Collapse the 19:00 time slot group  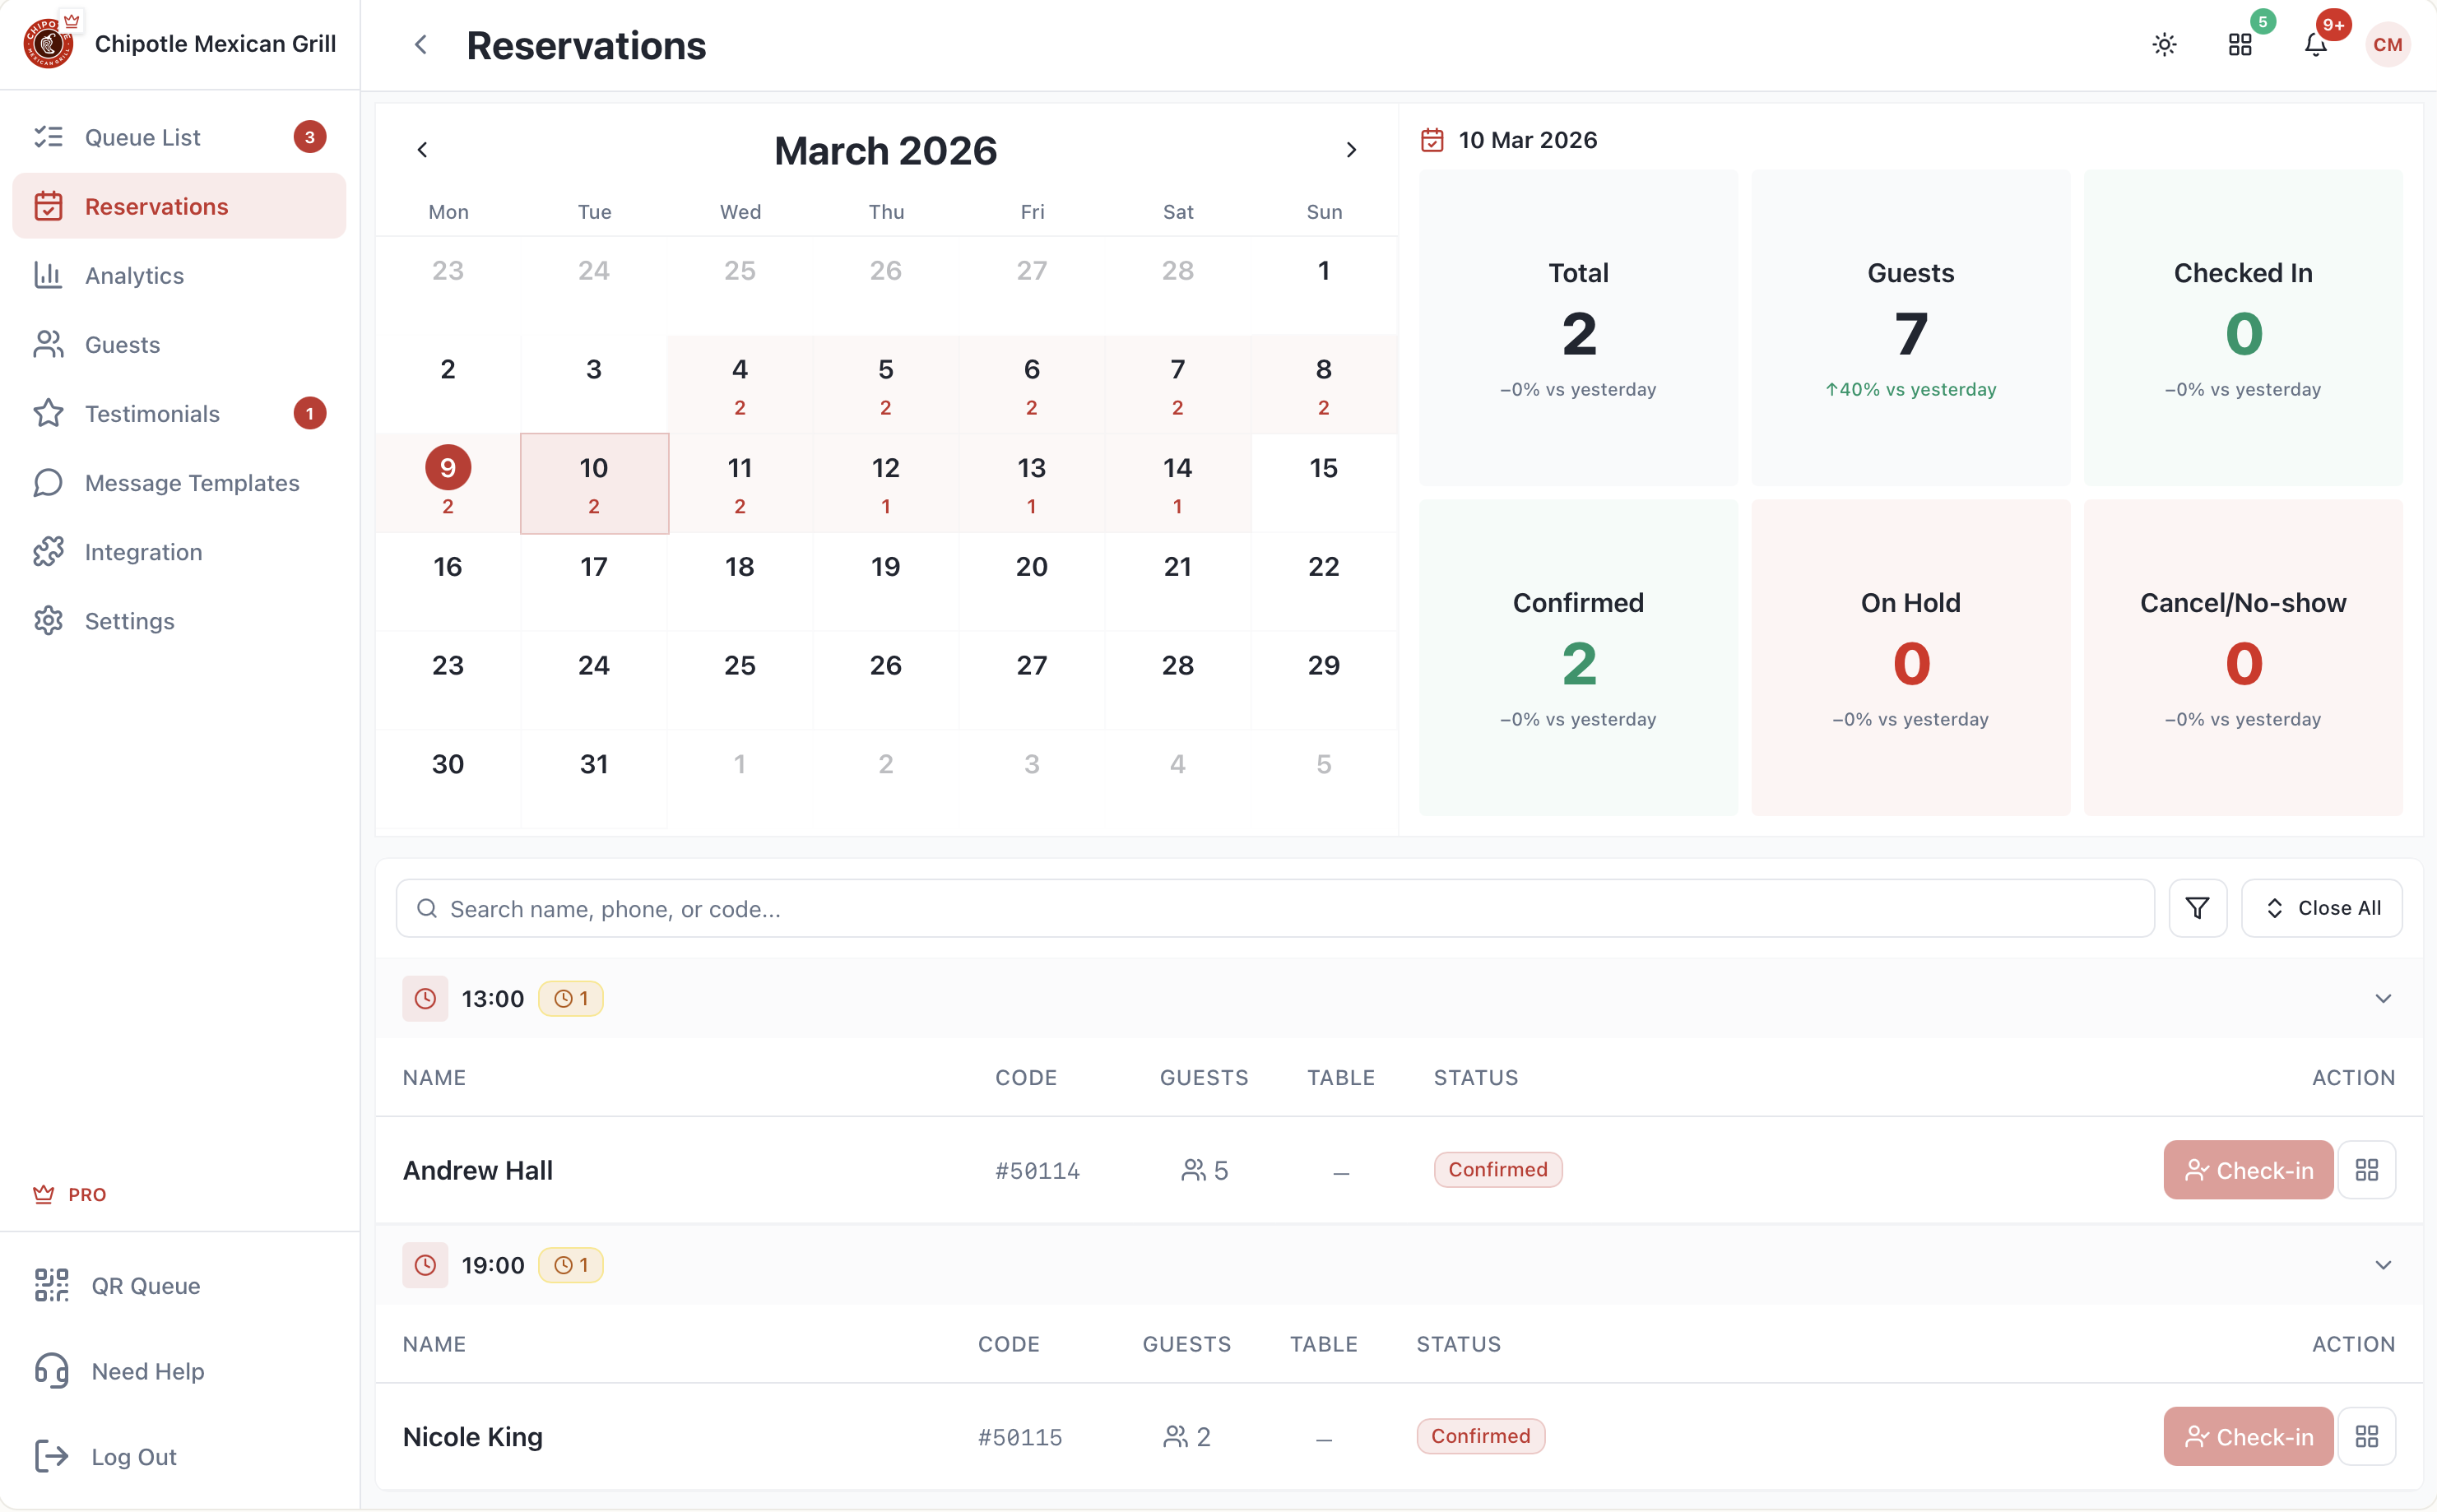(x=2383, y=1265)
